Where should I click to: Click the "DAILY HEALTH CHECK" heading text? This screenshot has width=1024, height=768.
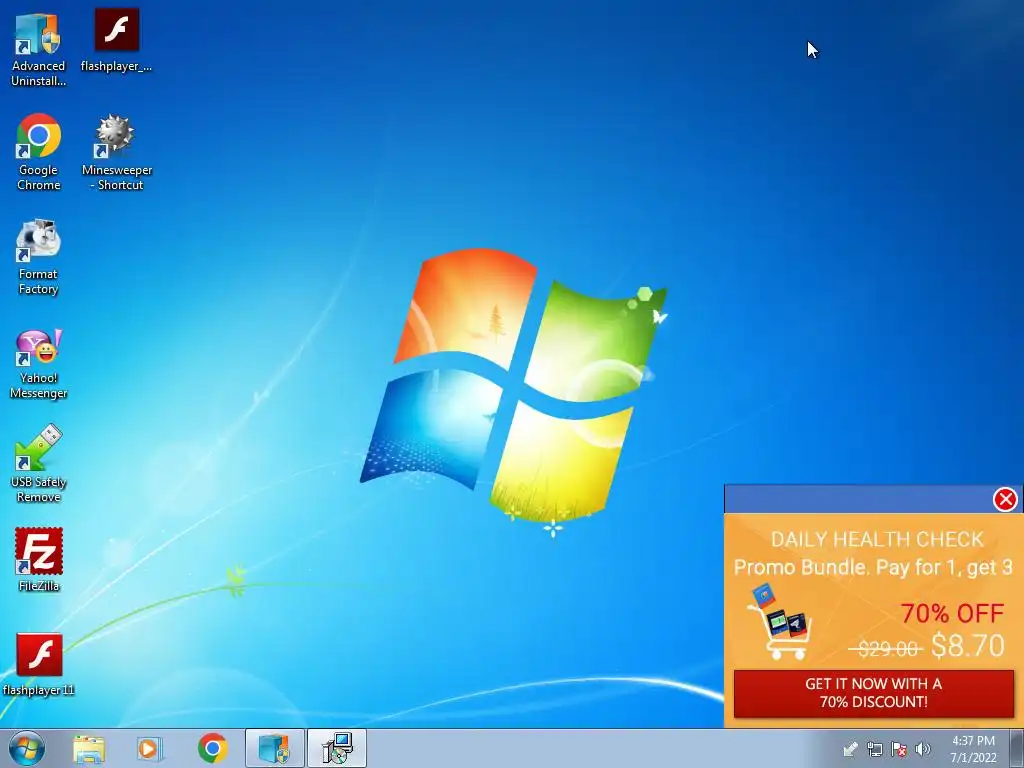click(x=877, y=539)
